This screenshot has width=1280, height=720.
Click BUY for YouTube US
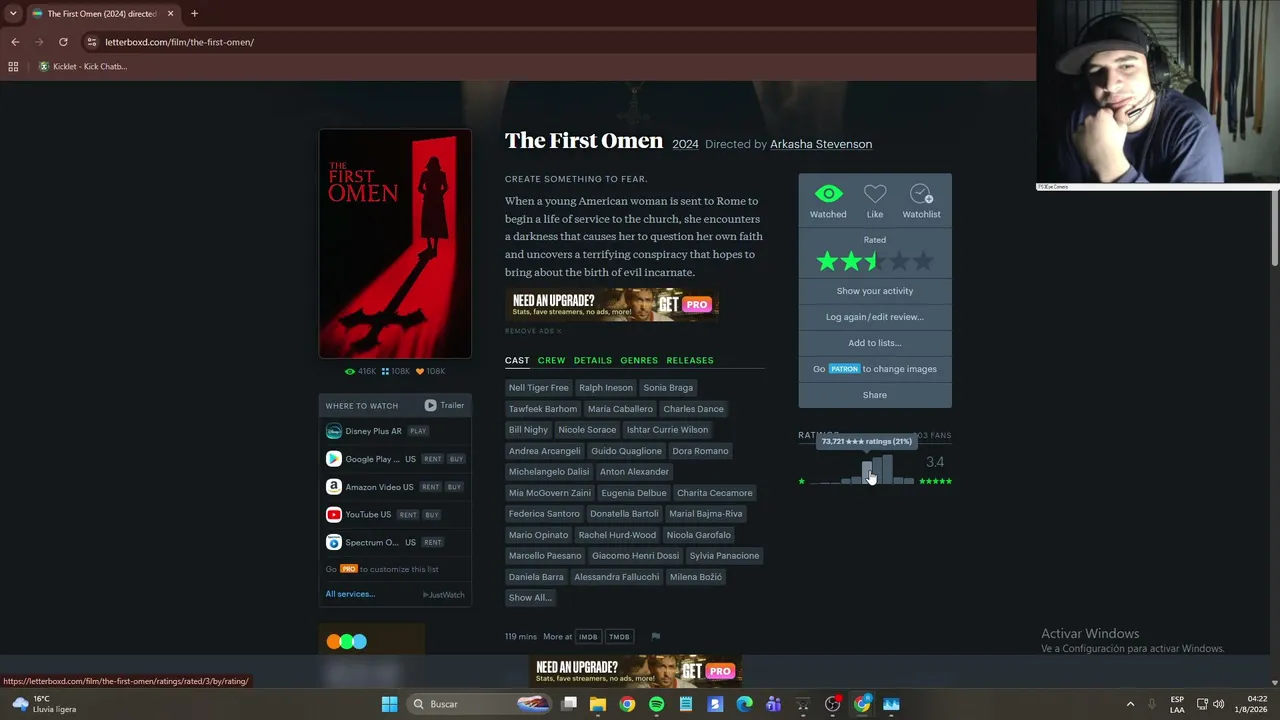pos(432,515)
